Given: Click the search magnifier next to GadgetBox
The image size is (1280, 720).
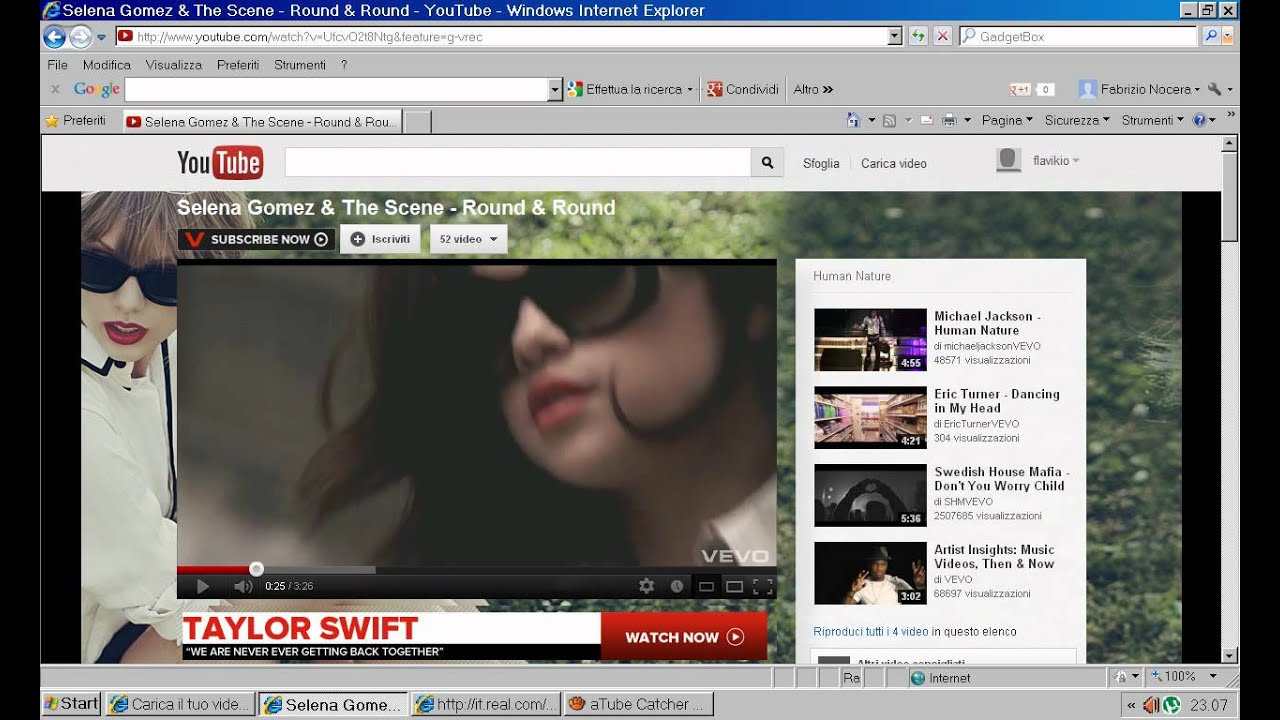Looking at the screenshot, I should point(1210,36).
